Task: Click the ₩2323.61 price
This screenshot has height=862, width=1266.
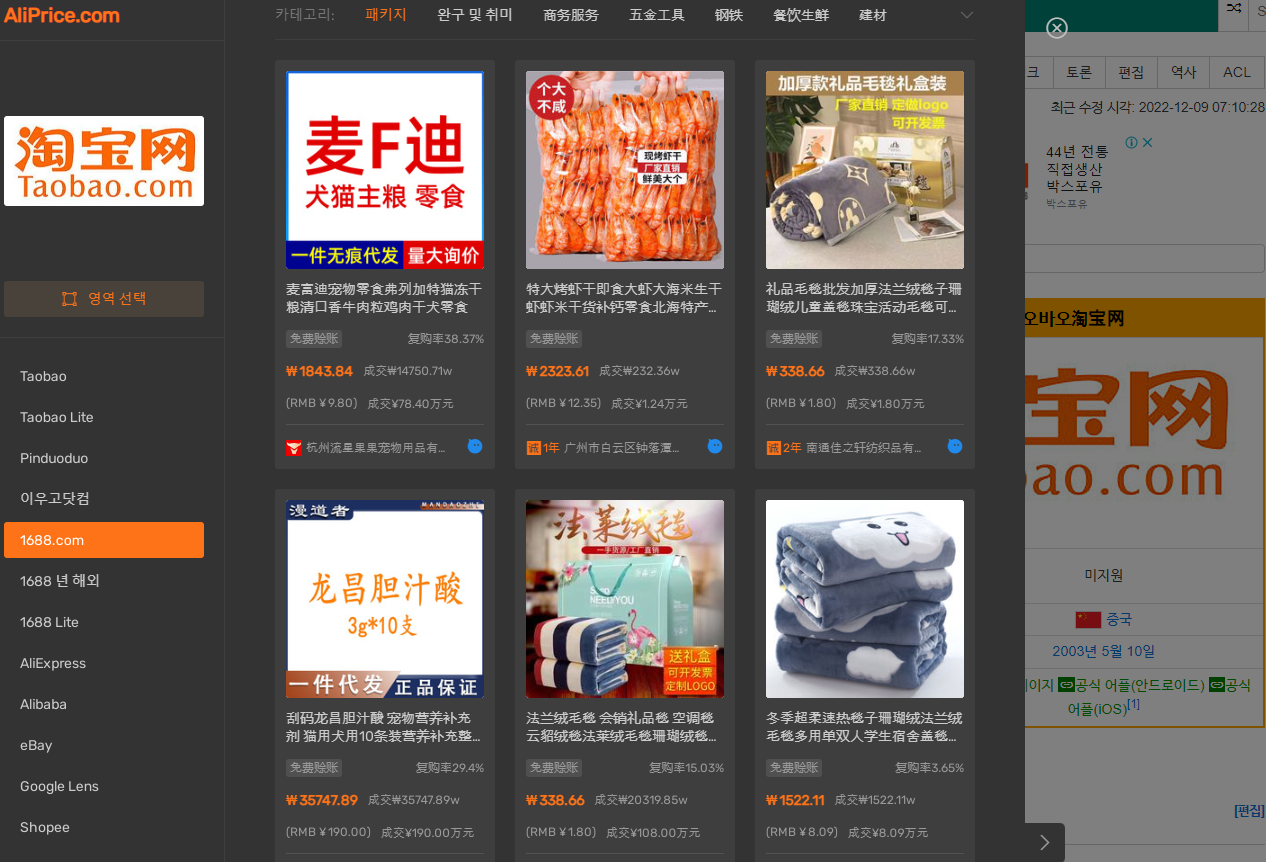Action: point(558,371)
